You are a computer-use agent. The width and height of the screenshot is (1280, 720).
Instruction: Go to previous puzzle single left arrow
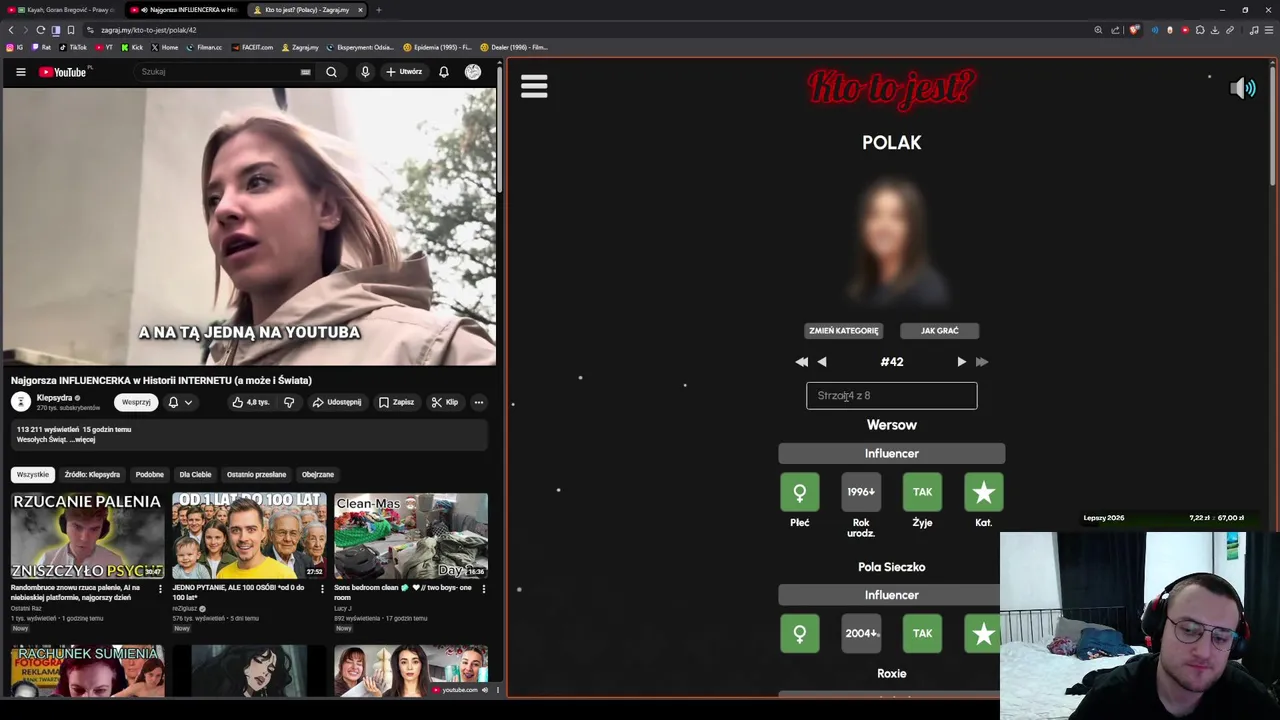822,362
